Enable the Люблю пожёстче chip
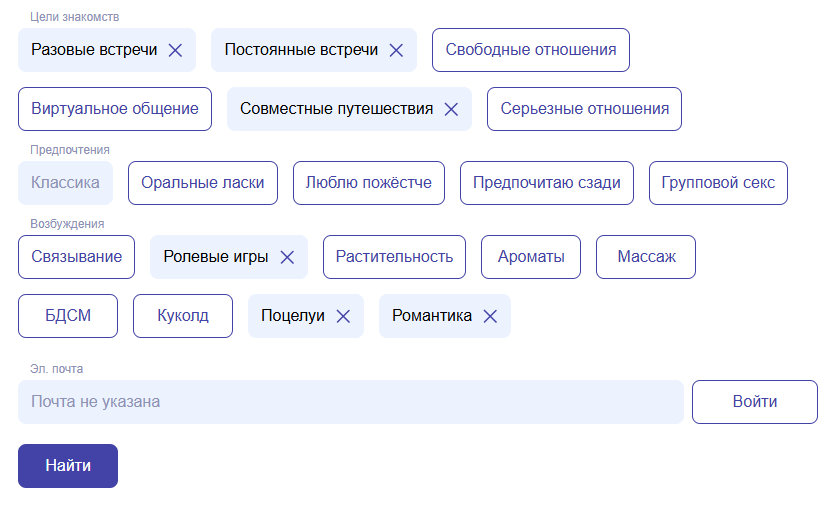The width and height of the screenshot is (830, 508). (x=369, y=183)
